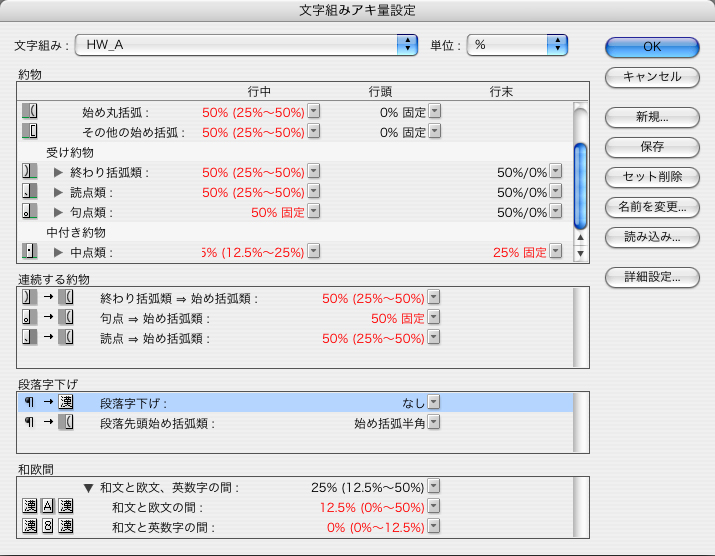Click the pilcrow icon in 段落先頭始め括弧類 row
This screenshot has height=556, width=715.
[30, 422]
